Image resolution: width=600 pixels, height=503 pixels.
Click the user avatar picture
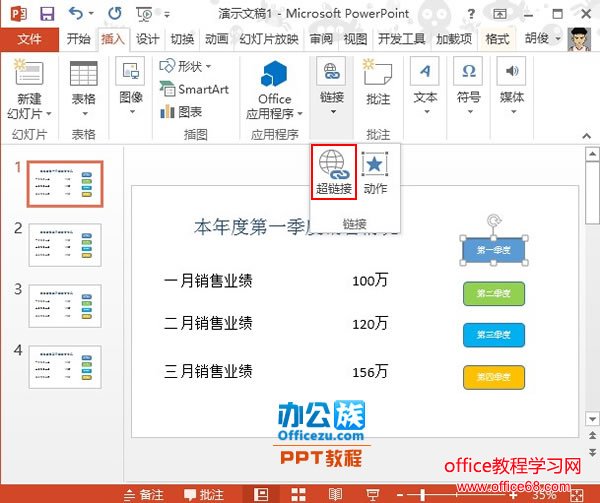coord(579,39)
